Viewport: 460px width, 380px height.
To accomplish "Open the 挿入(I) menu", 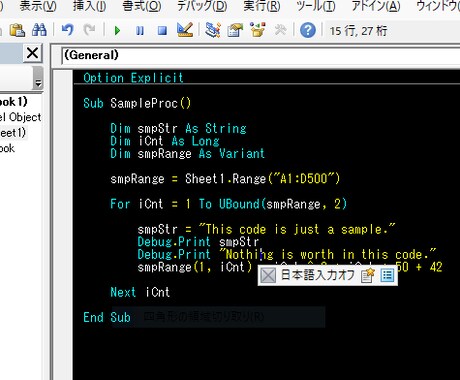I will (x=89, y=6).
